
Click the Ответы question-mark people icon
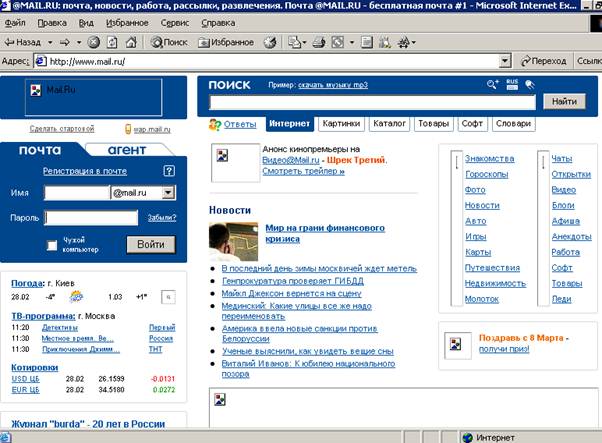click(x=215, y=124)
